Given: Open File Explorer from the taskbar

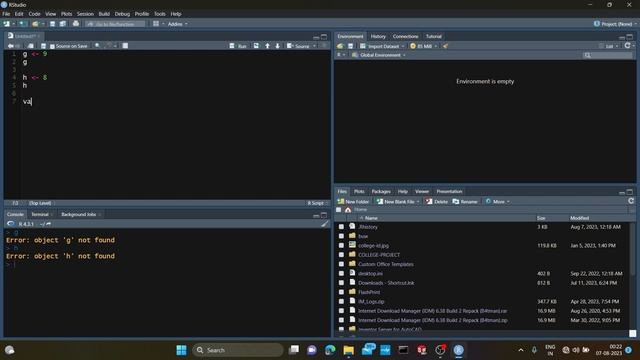Looking at the screenshot, I should click(x=349, y=350).
